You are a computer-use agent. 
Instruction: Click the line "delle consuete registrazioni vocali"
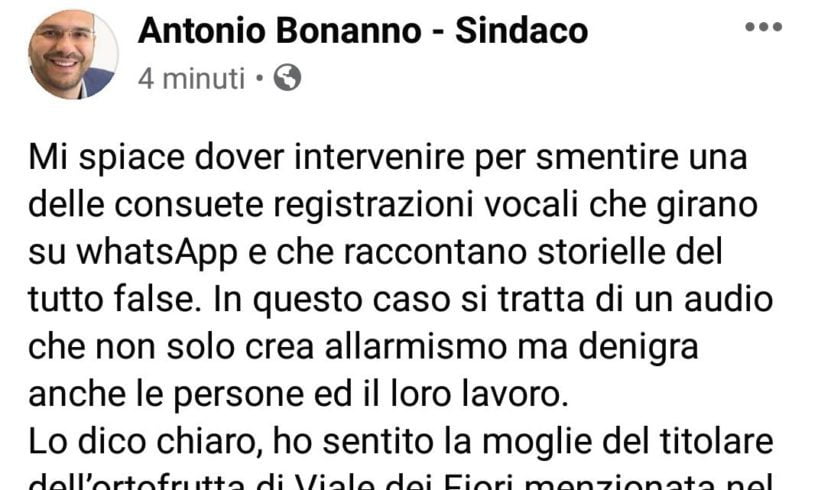click(393, 205)
